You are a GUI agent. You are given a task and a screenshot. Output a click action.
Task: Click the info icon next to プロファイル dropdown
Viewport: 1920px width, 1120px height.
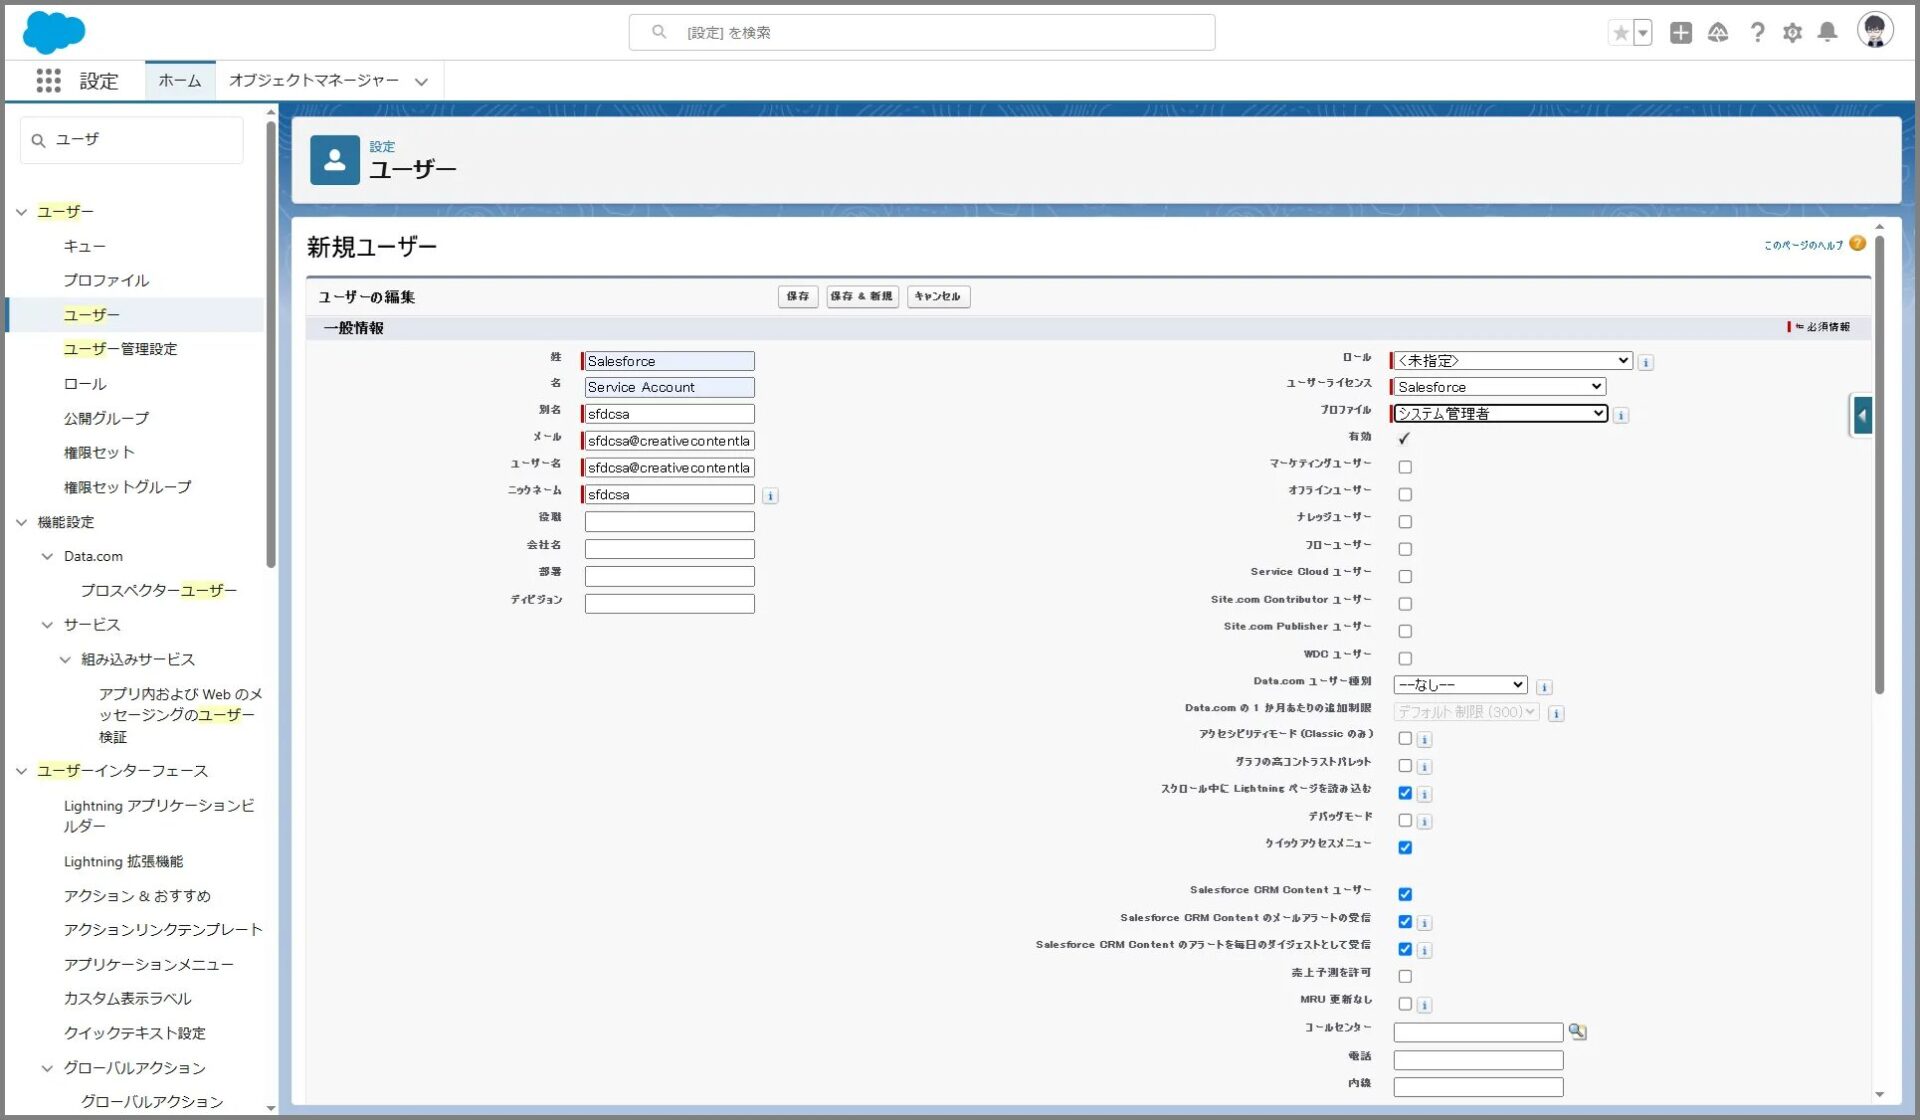1621,415
